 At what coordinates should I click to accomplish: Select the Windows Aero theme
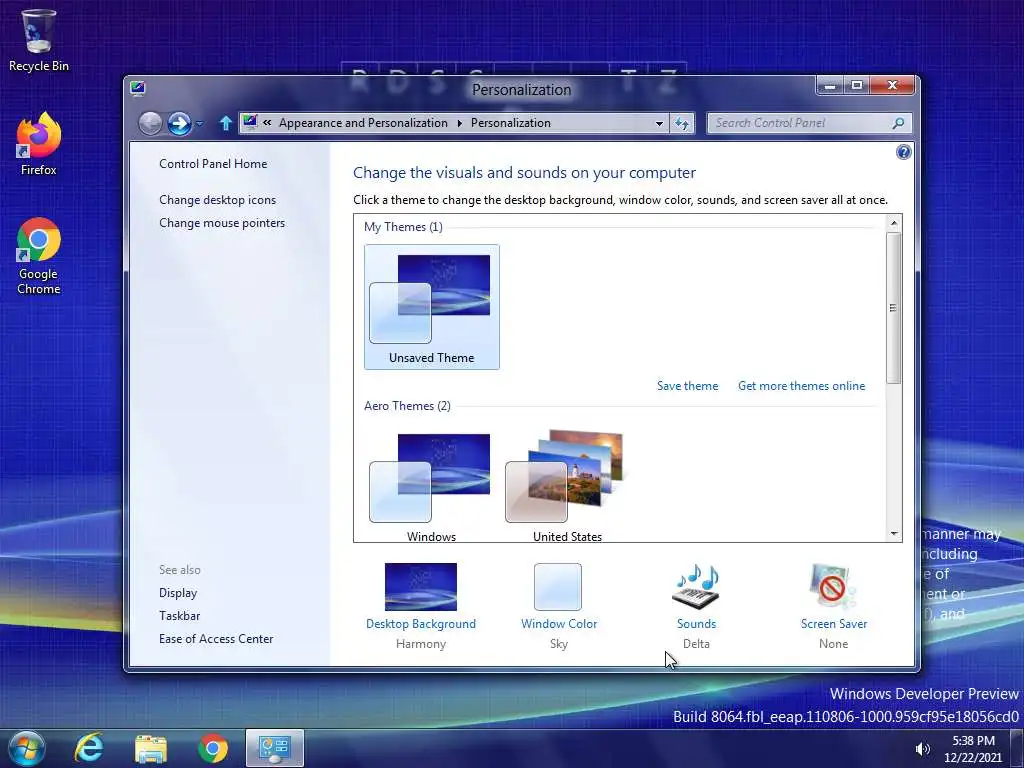431,487
